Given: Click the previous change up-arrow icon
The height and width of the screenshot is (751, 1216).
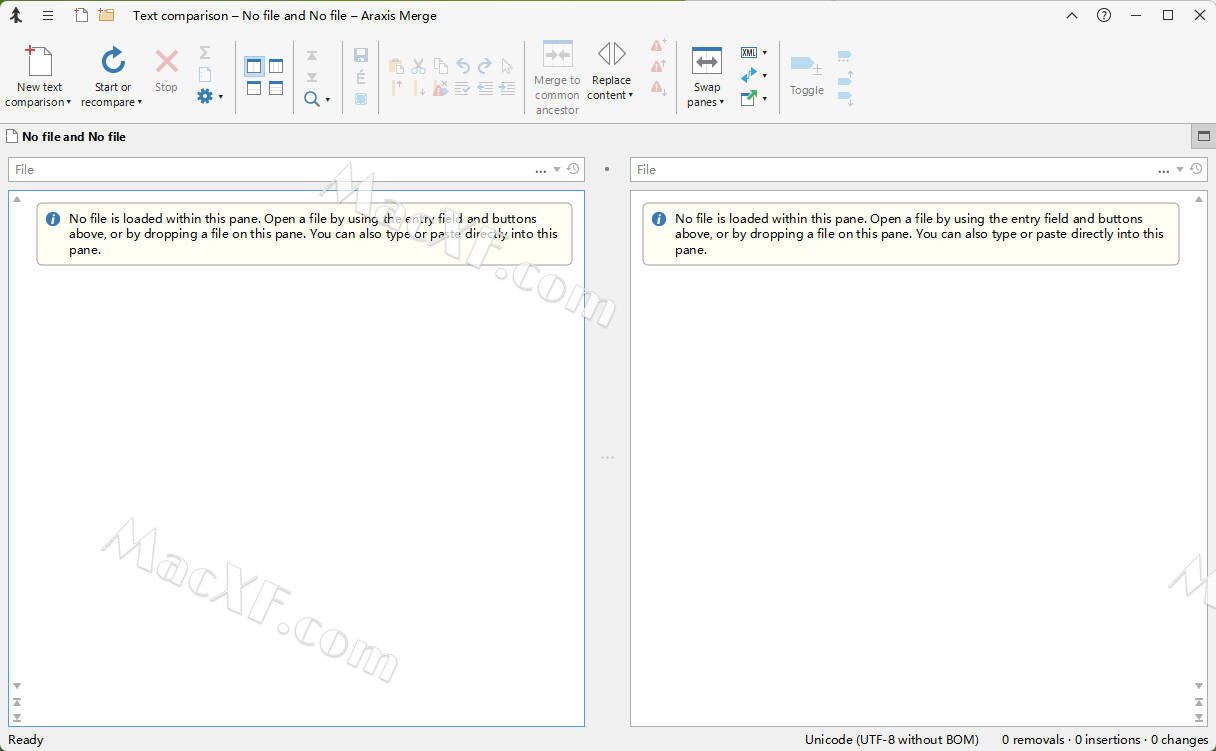Looking at the screenshot, I should pyautogui.click(x=312, y=57).
